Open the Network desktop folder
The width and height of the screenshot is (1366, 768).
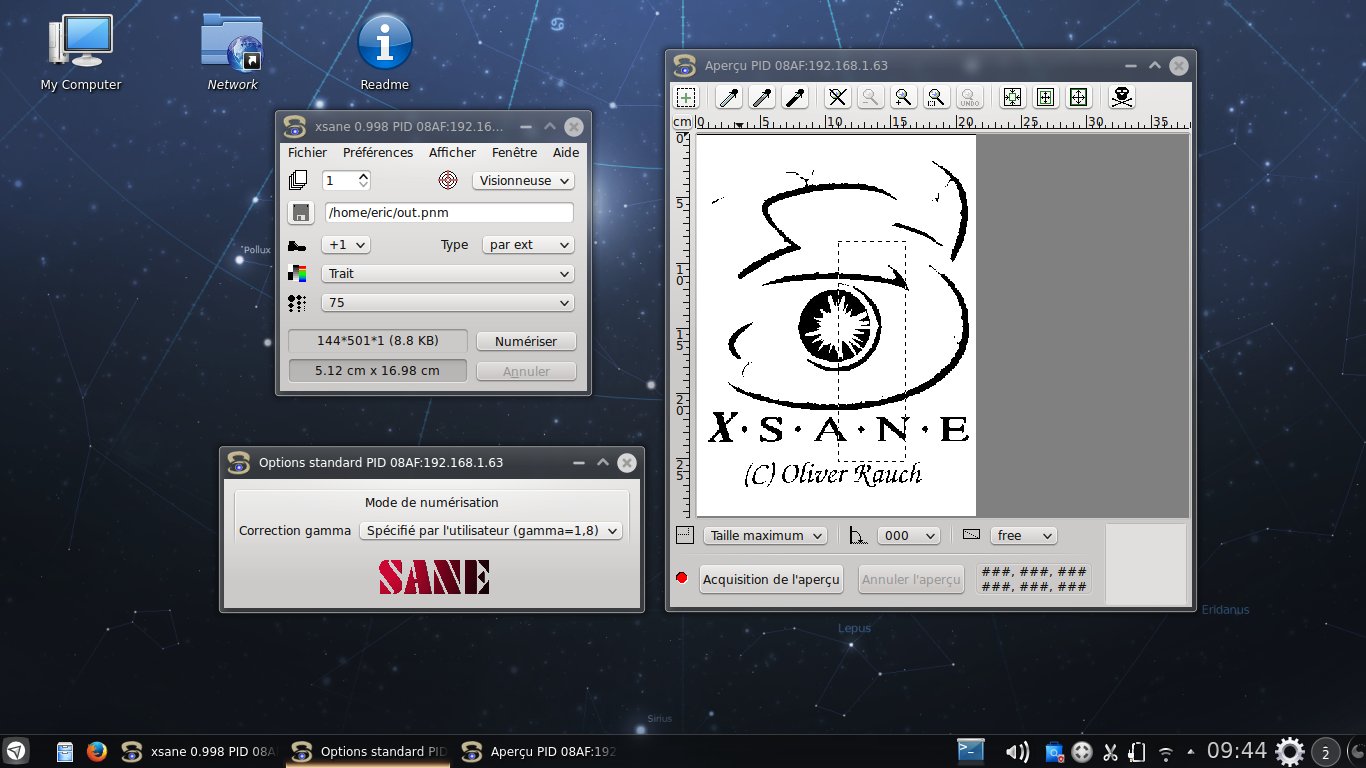232,52
